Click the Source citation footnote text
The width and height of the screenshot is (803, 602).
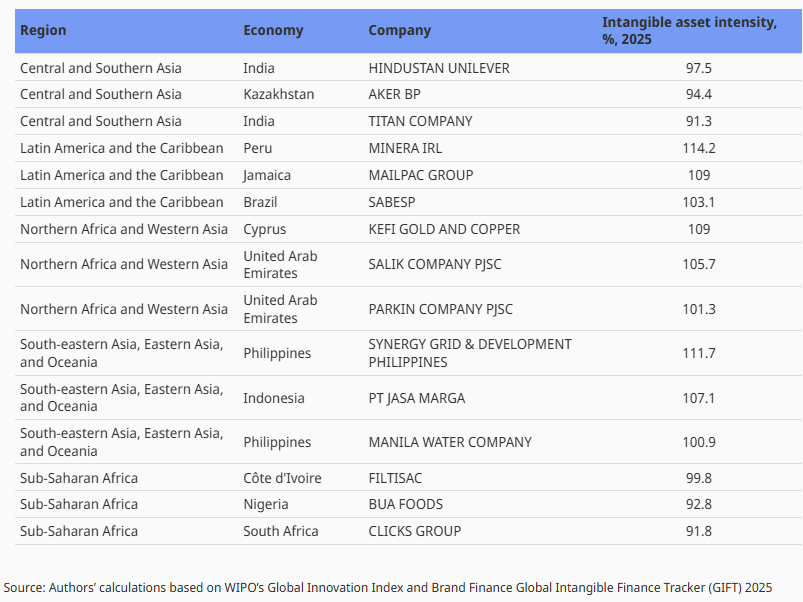coord(388,588)
